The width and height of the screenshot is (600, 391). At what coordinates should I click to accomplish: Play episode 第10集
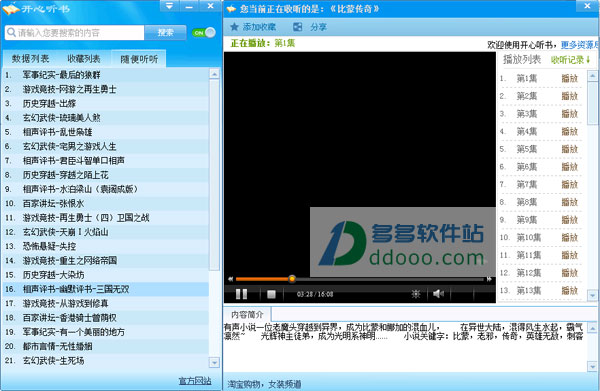569,238
